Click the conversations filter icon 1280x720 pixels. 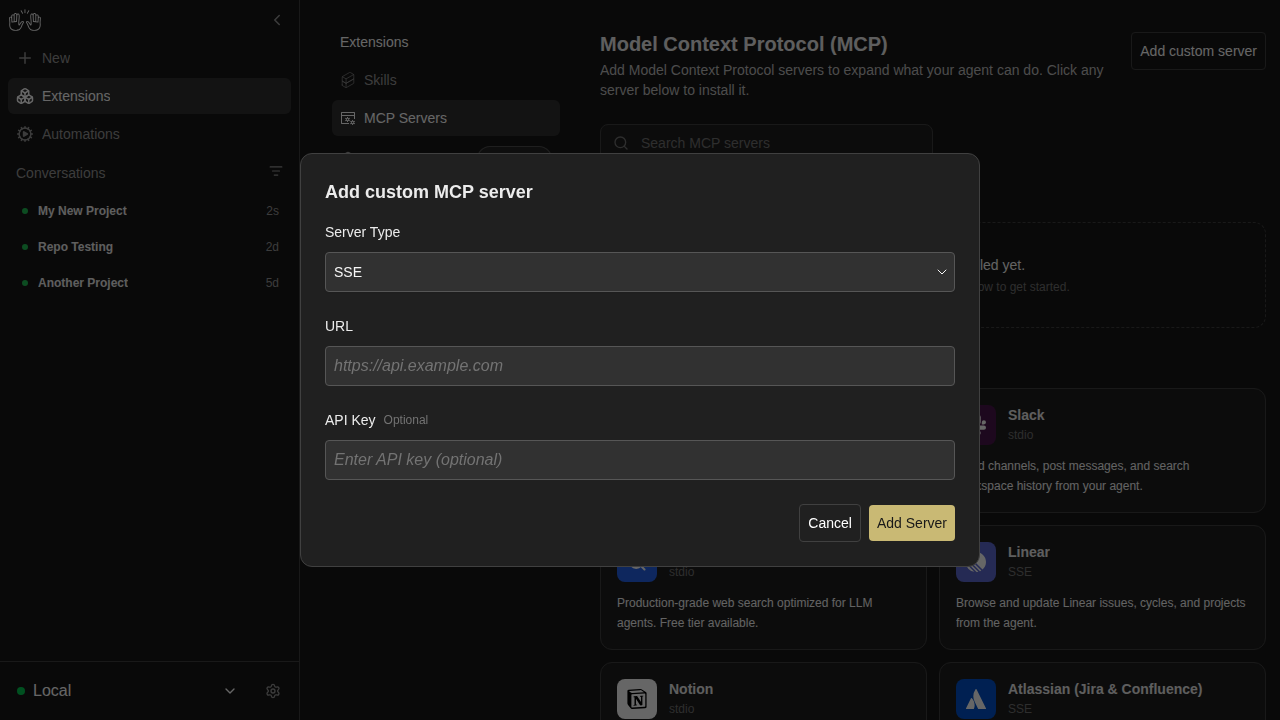click(x=276, y=172)
